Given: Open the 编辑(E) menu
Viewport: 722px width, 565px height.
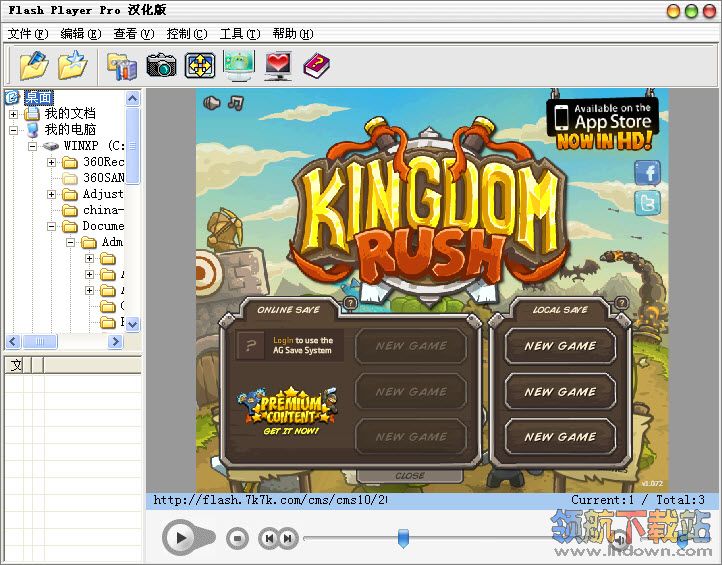Looking at the screenshot, I should pyautogui.click(x=81, y=34).
